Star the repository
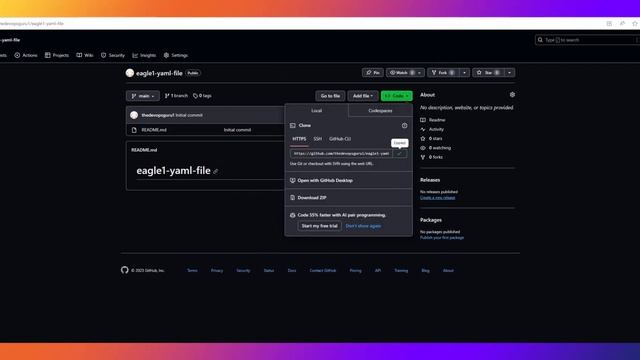 tap(489, 73)
